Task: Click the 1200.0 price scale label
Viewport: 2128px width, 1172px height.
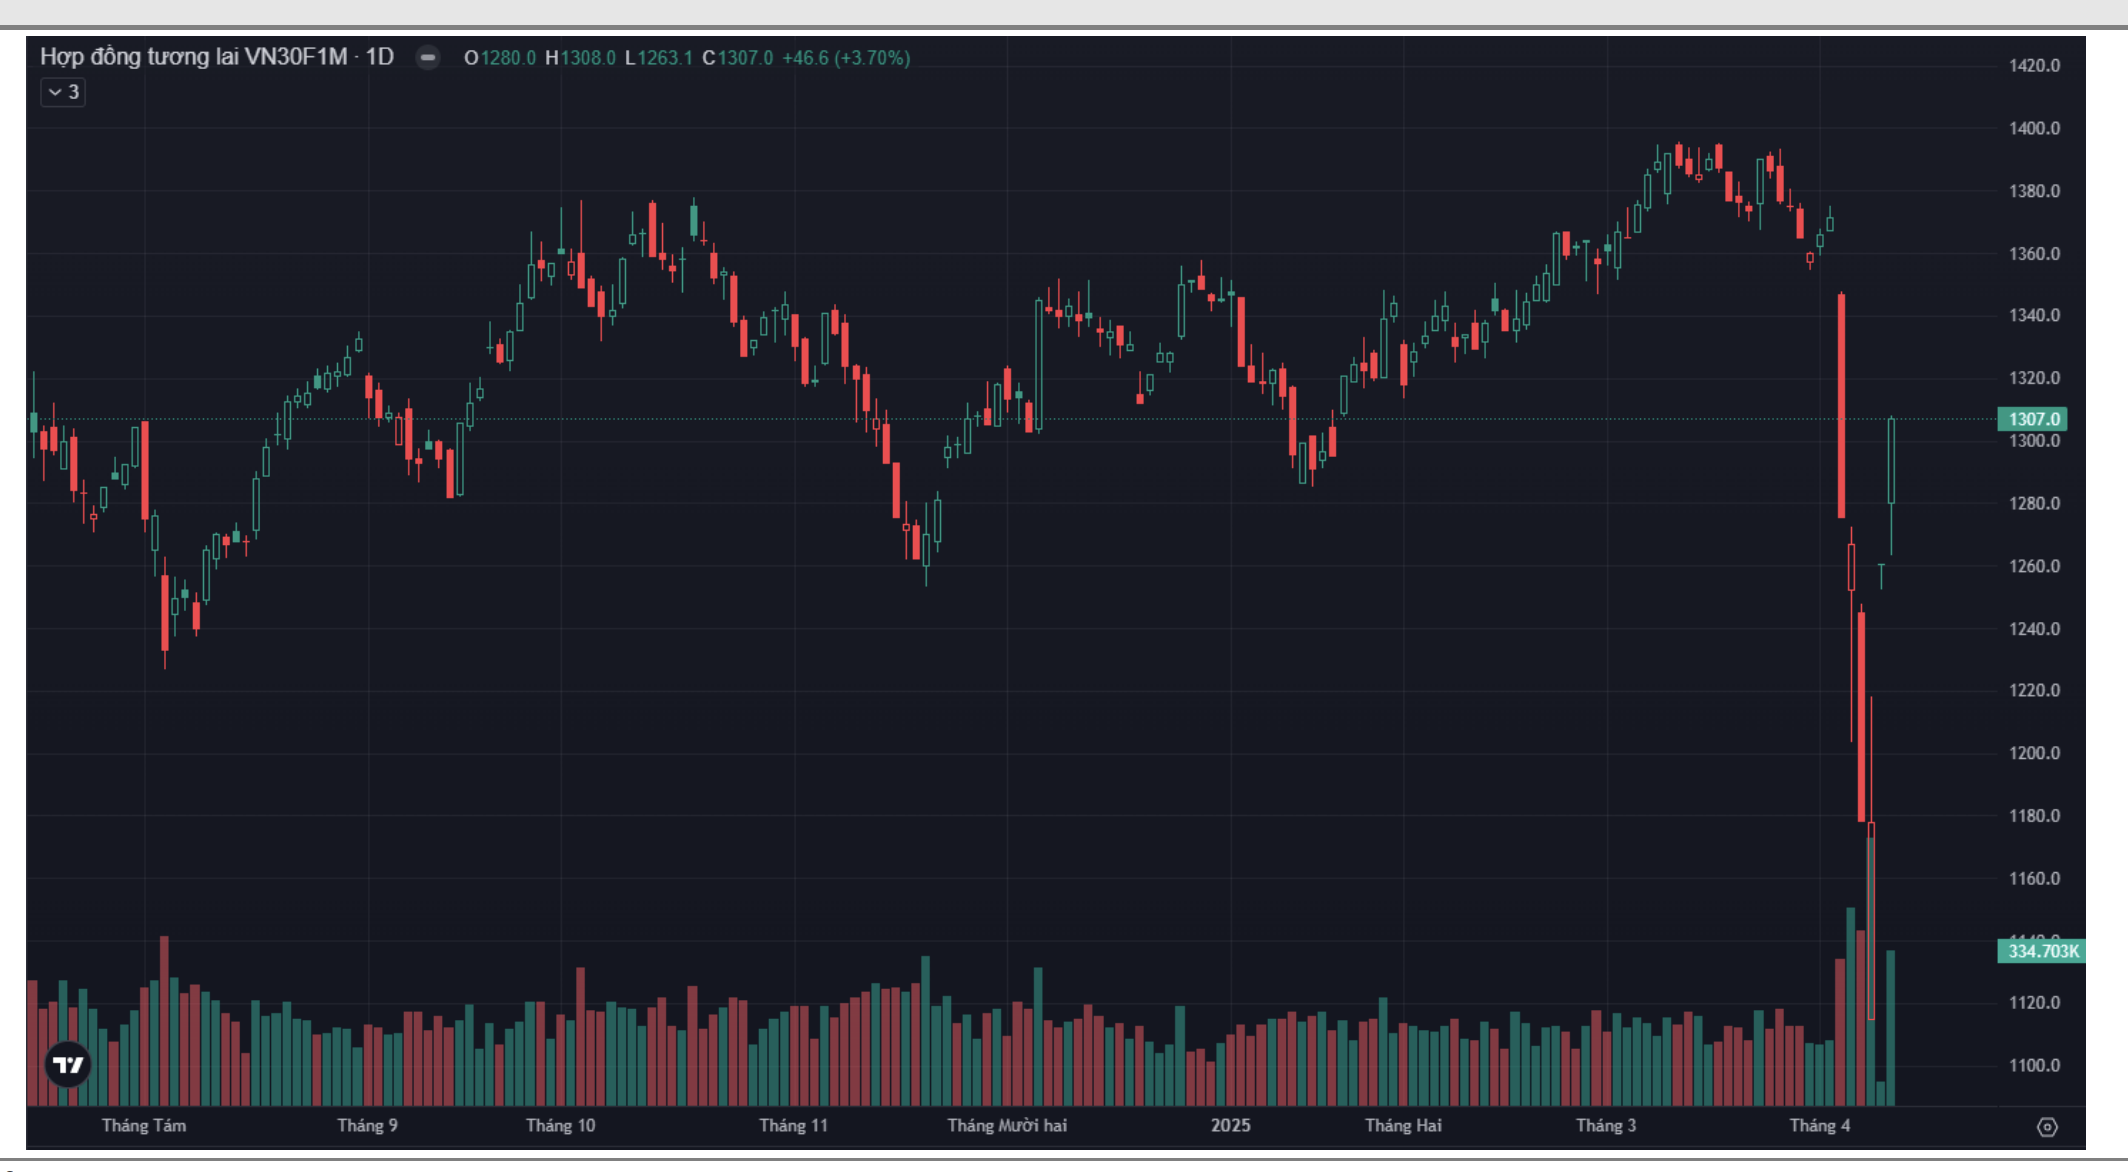Action: click(x=2034, y=753)
